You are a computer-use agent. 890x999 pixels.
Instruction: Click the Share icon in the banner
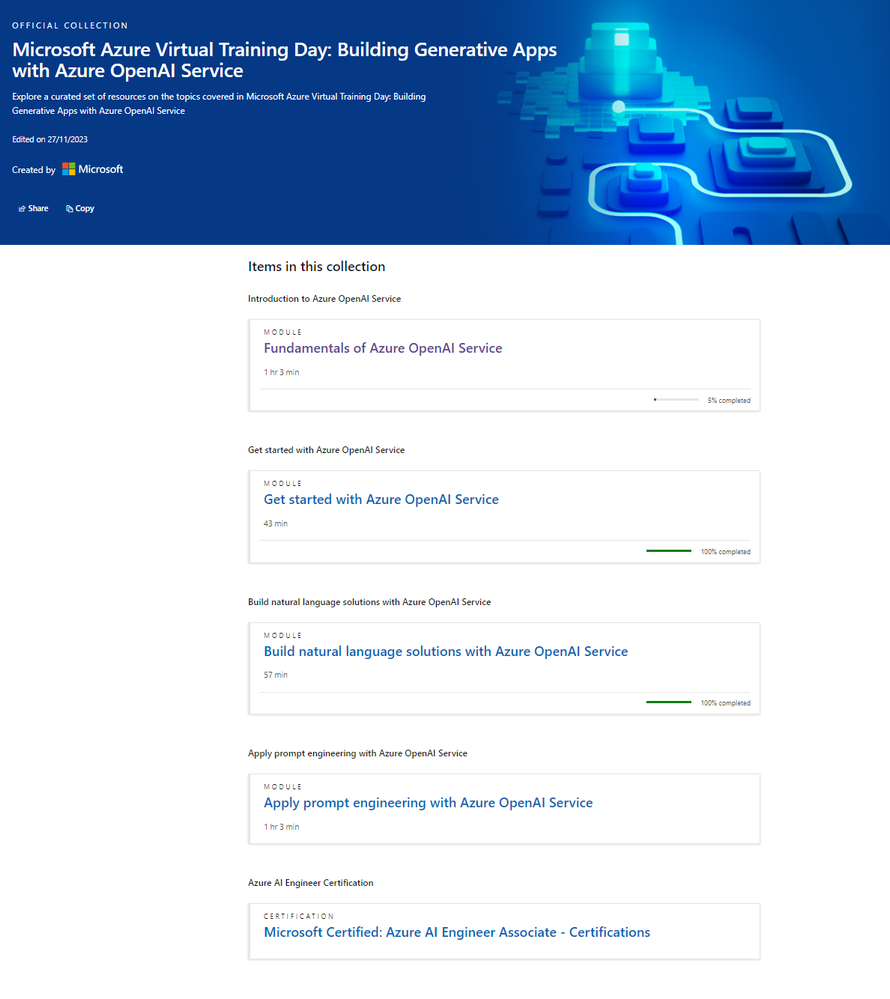pyautogui.click(x=22, y=209)
